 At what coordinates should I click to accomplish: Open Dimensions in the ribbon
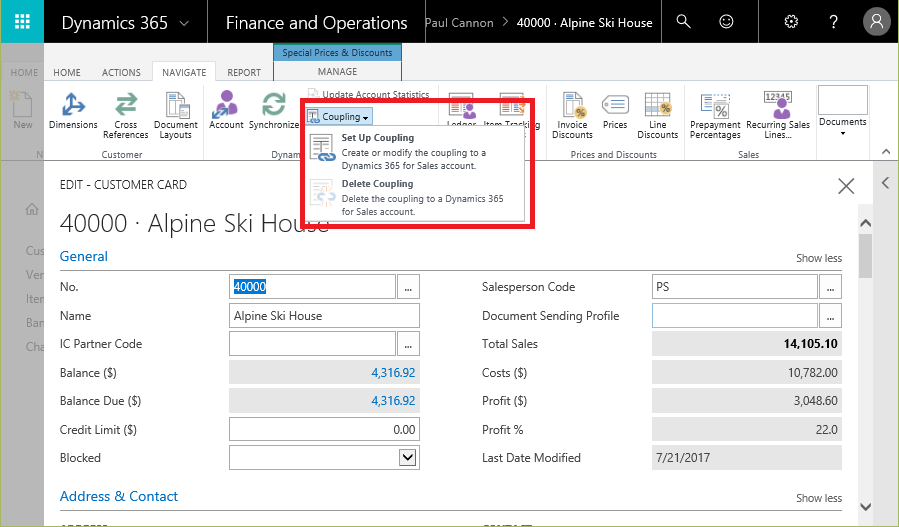point(73,111)
